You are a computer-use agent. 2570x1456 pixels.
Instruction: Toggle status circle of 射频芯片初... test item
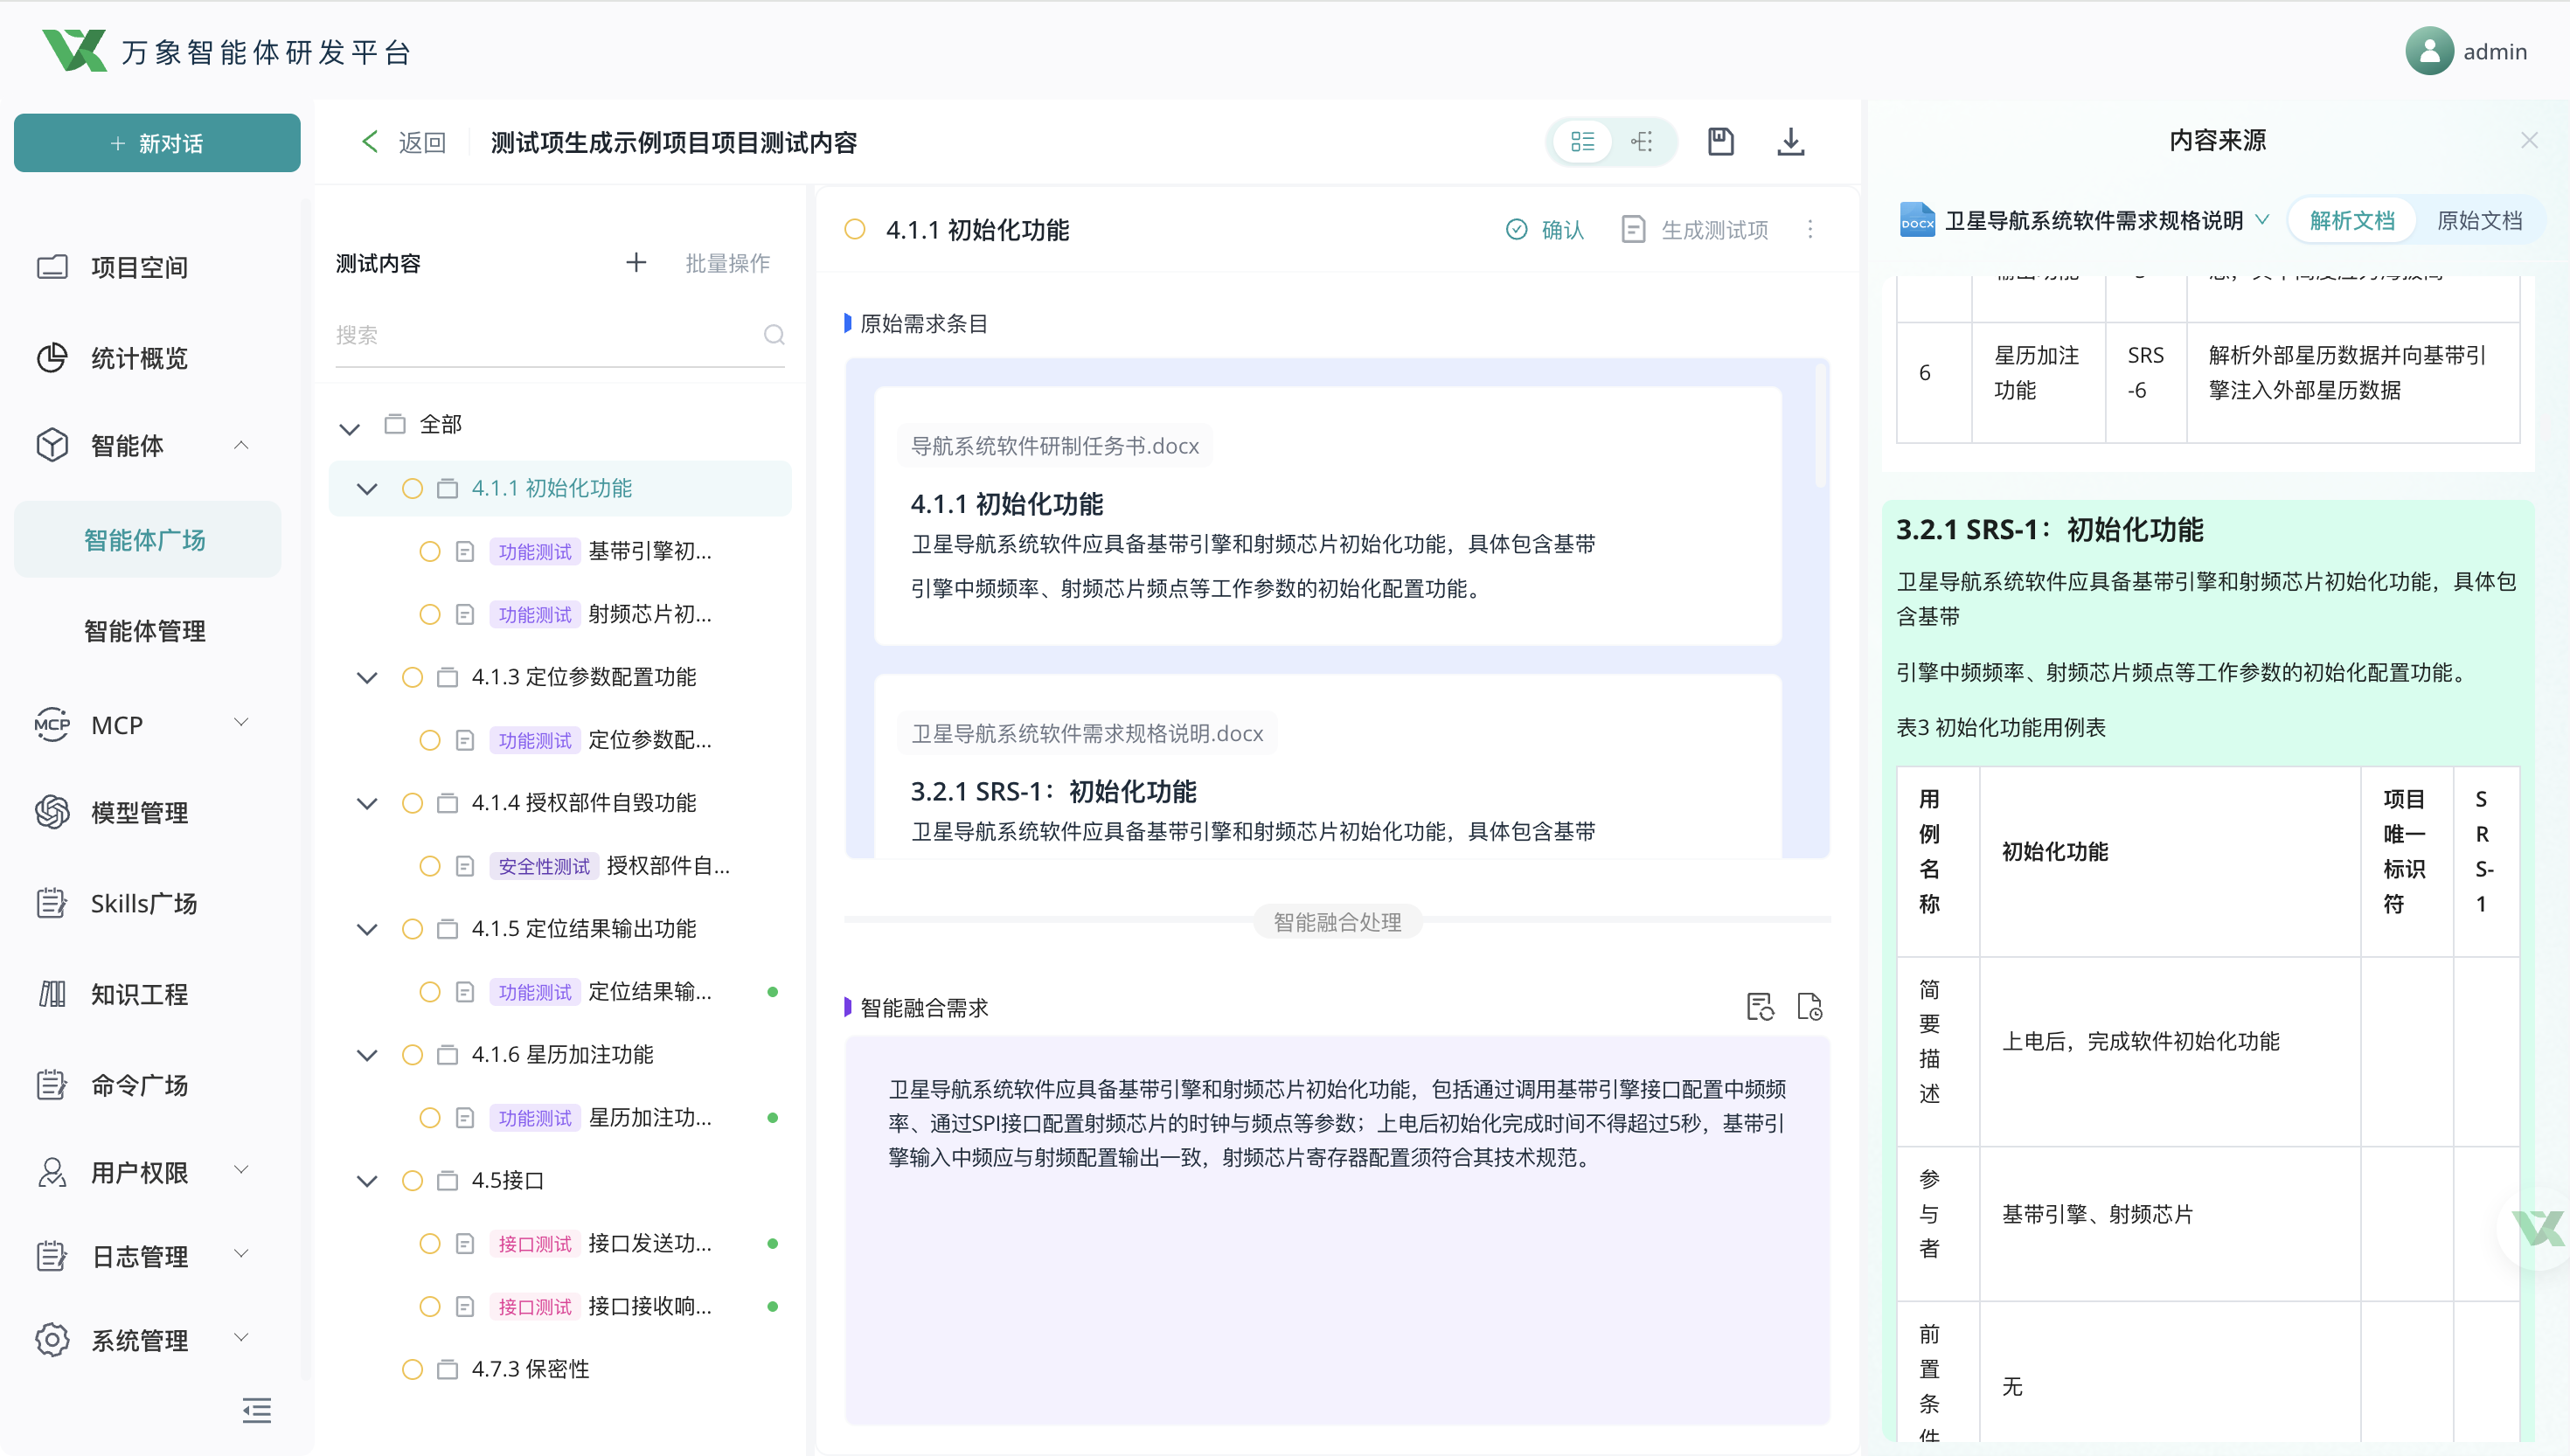(430, 614)
